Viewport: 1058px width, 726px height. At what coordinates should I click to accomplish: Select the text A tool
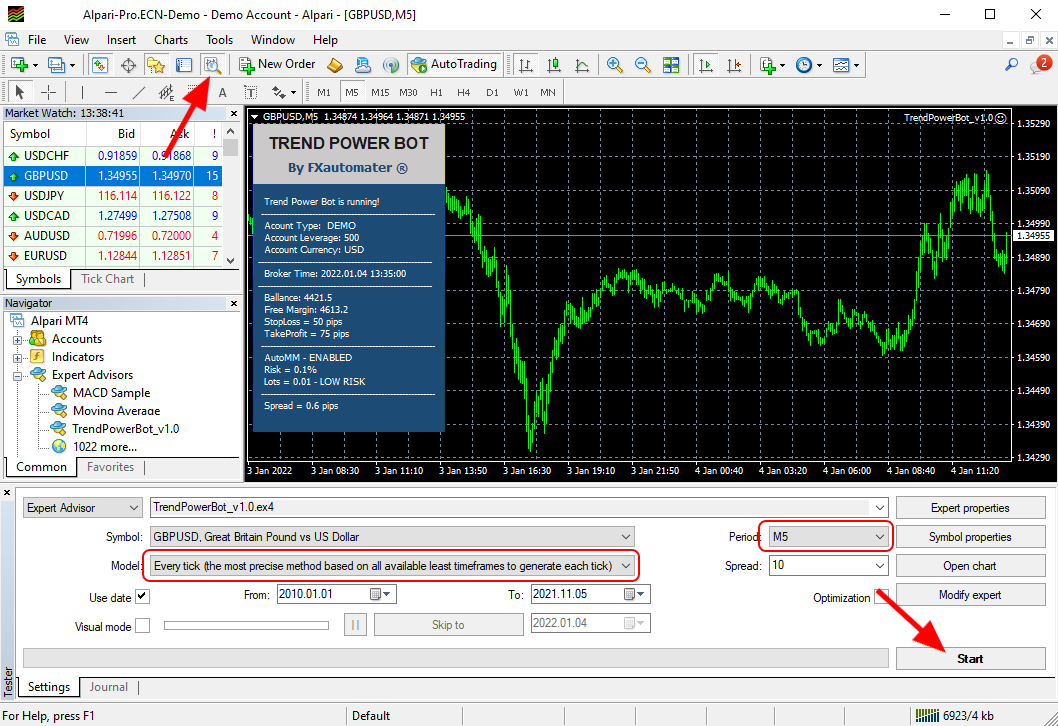(222, 92)
